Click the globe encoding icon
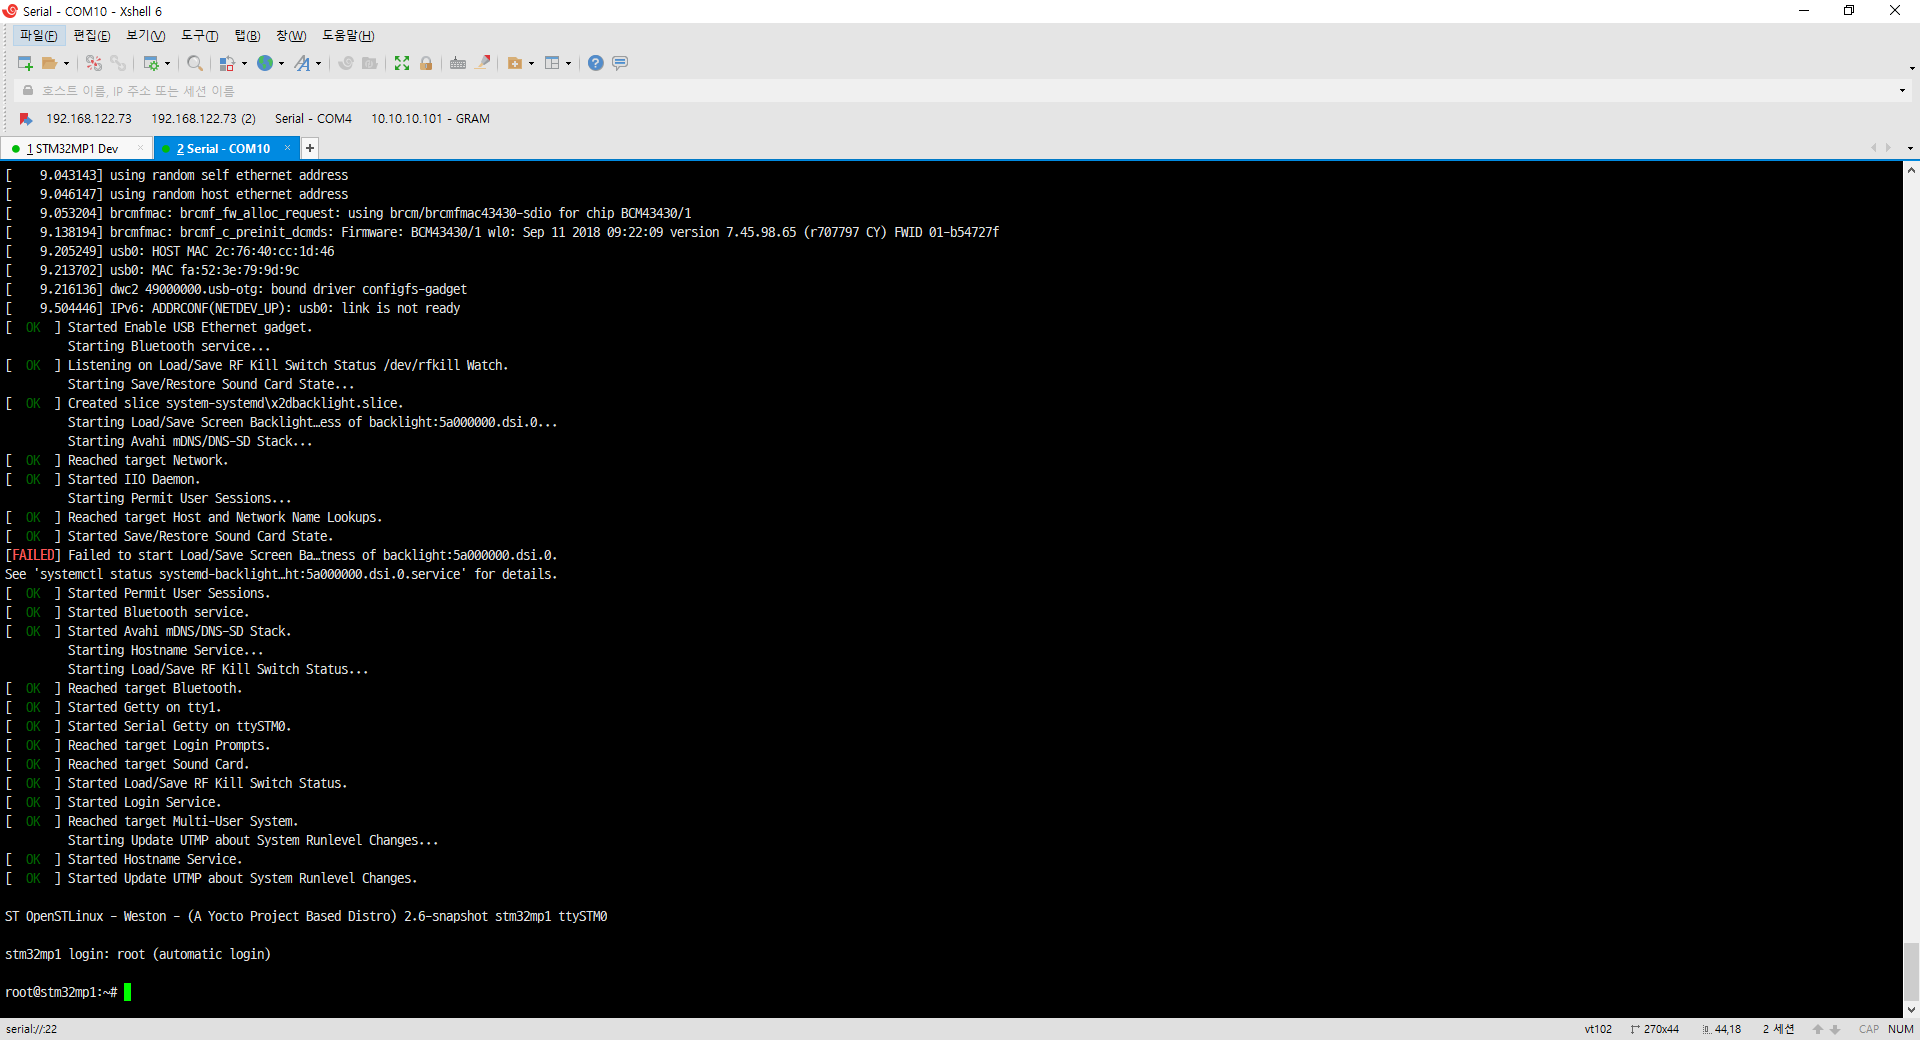The width and height of the screenshot is (1920, 1040). 265,63
